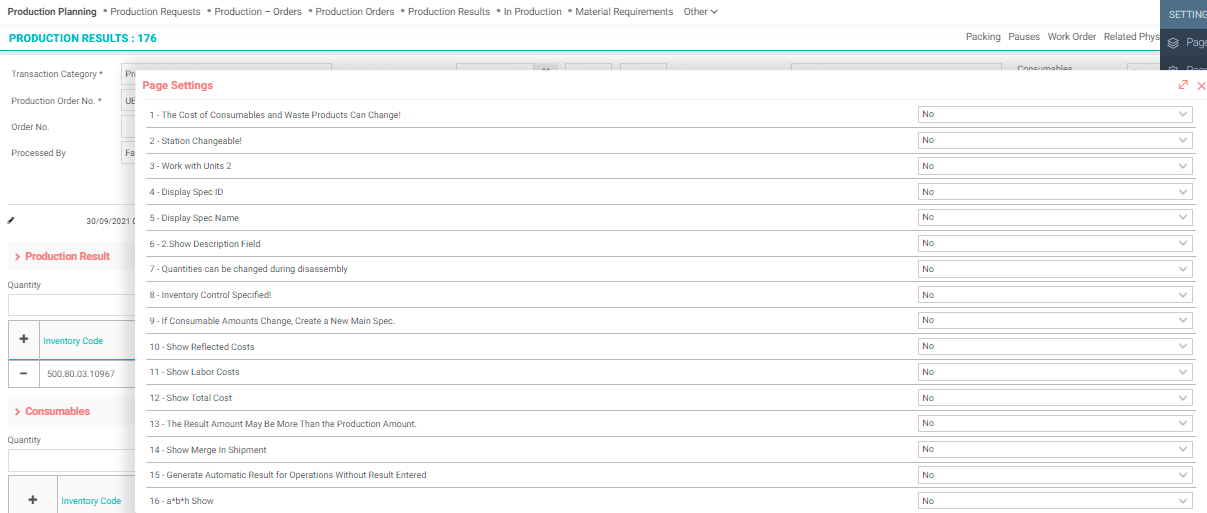Open dropdown for Result Amount May Be More

point(1055,423)
